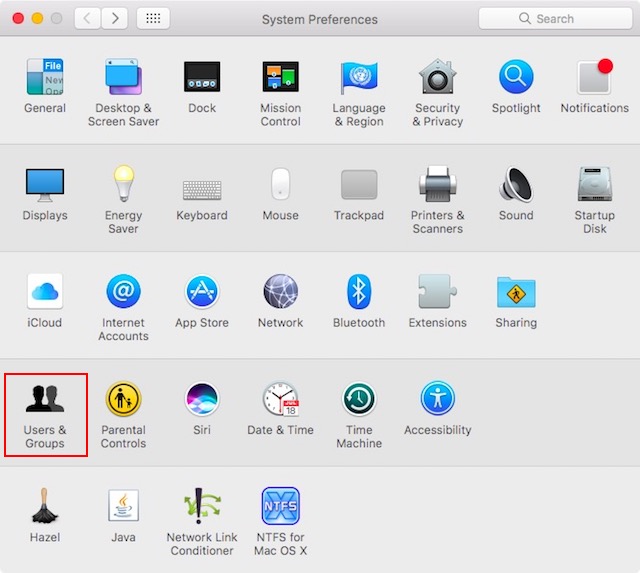Click the Search field in toolbar
640x573 pixels.
tap(555, 19)
